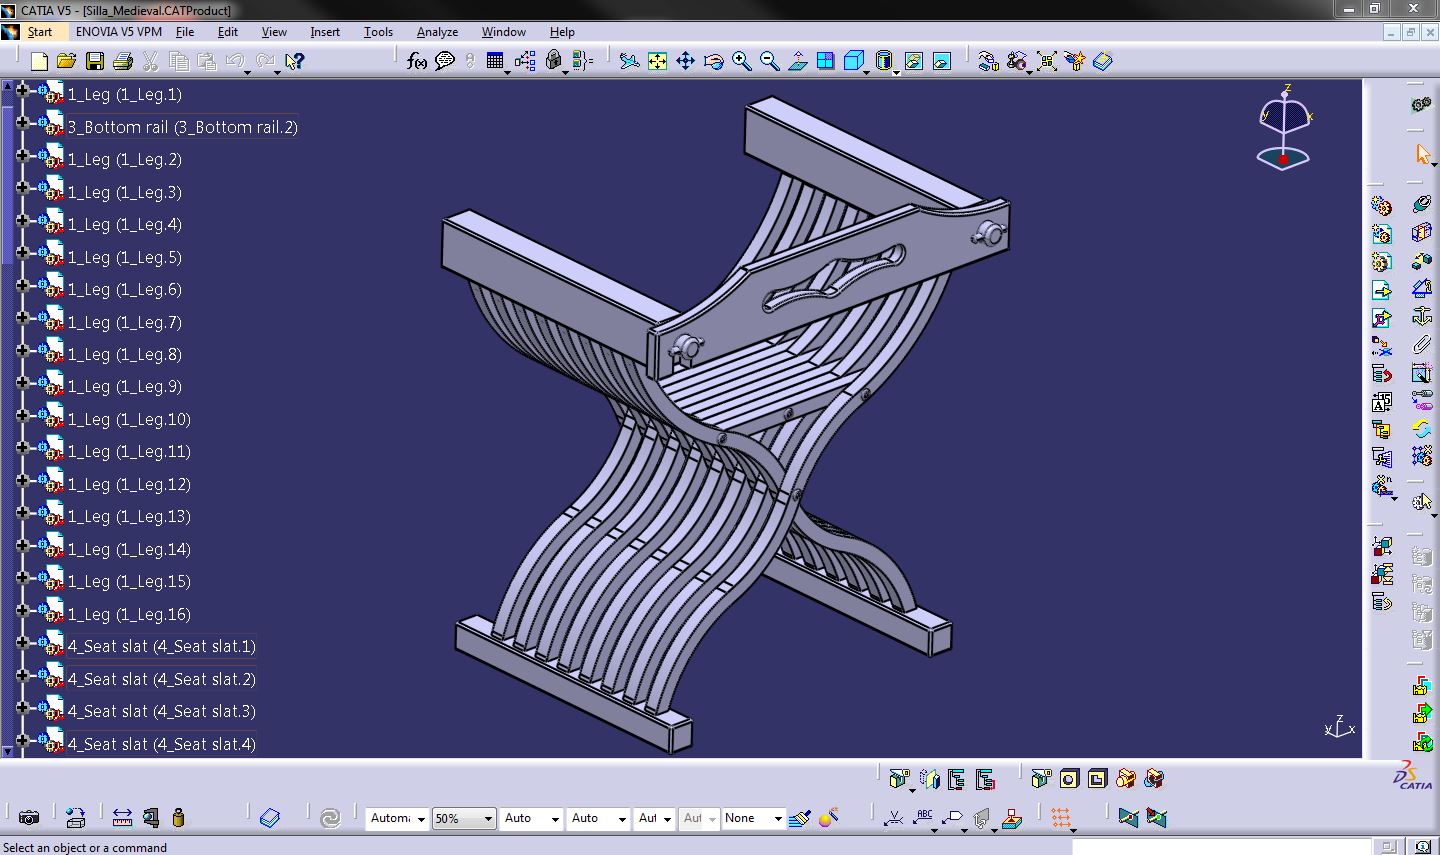Viewport: 1440px width, 855px height.
Task: Open the Tools menu
Action: (378, 32)
